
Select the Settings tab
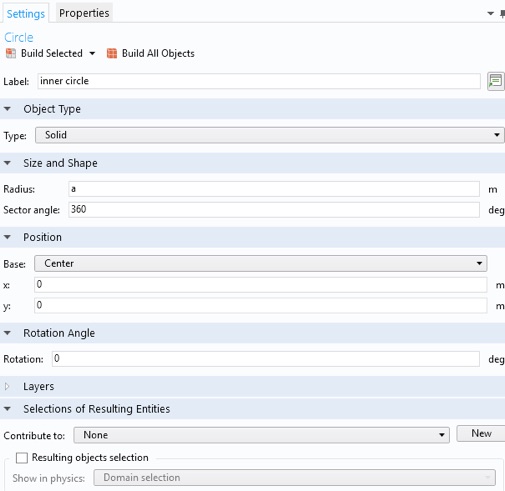(x=26, y=14)
